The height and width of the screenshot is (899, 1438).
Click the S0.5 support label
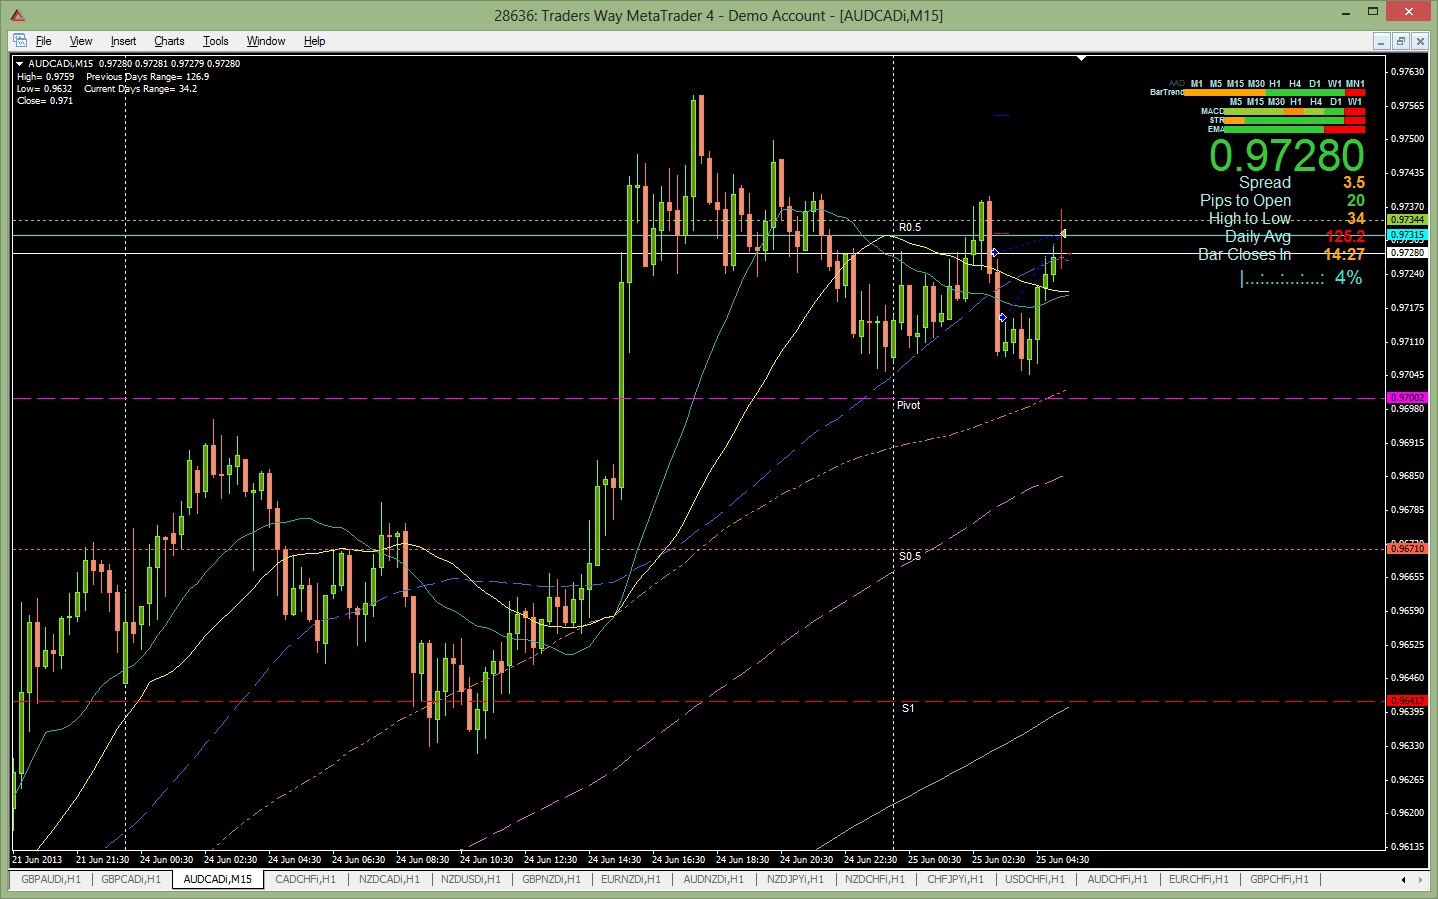(910, 556)
